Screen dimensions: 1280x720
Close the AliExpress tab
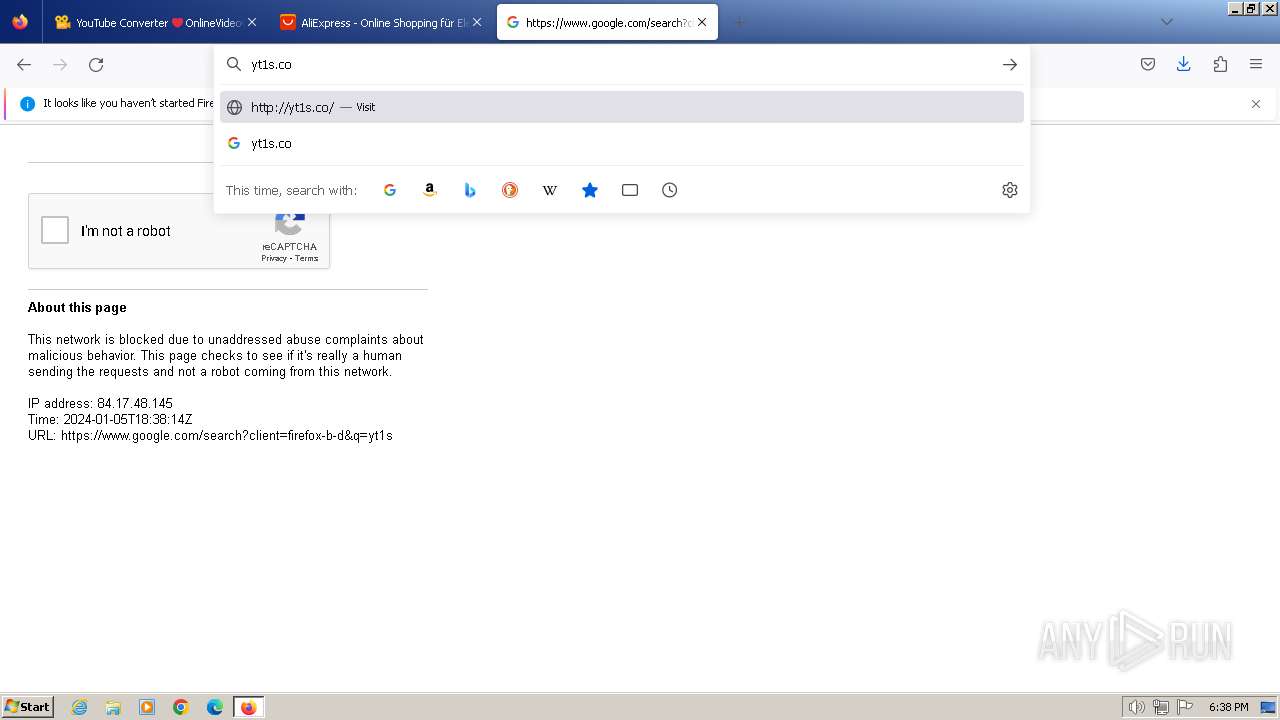pos(477,22)
